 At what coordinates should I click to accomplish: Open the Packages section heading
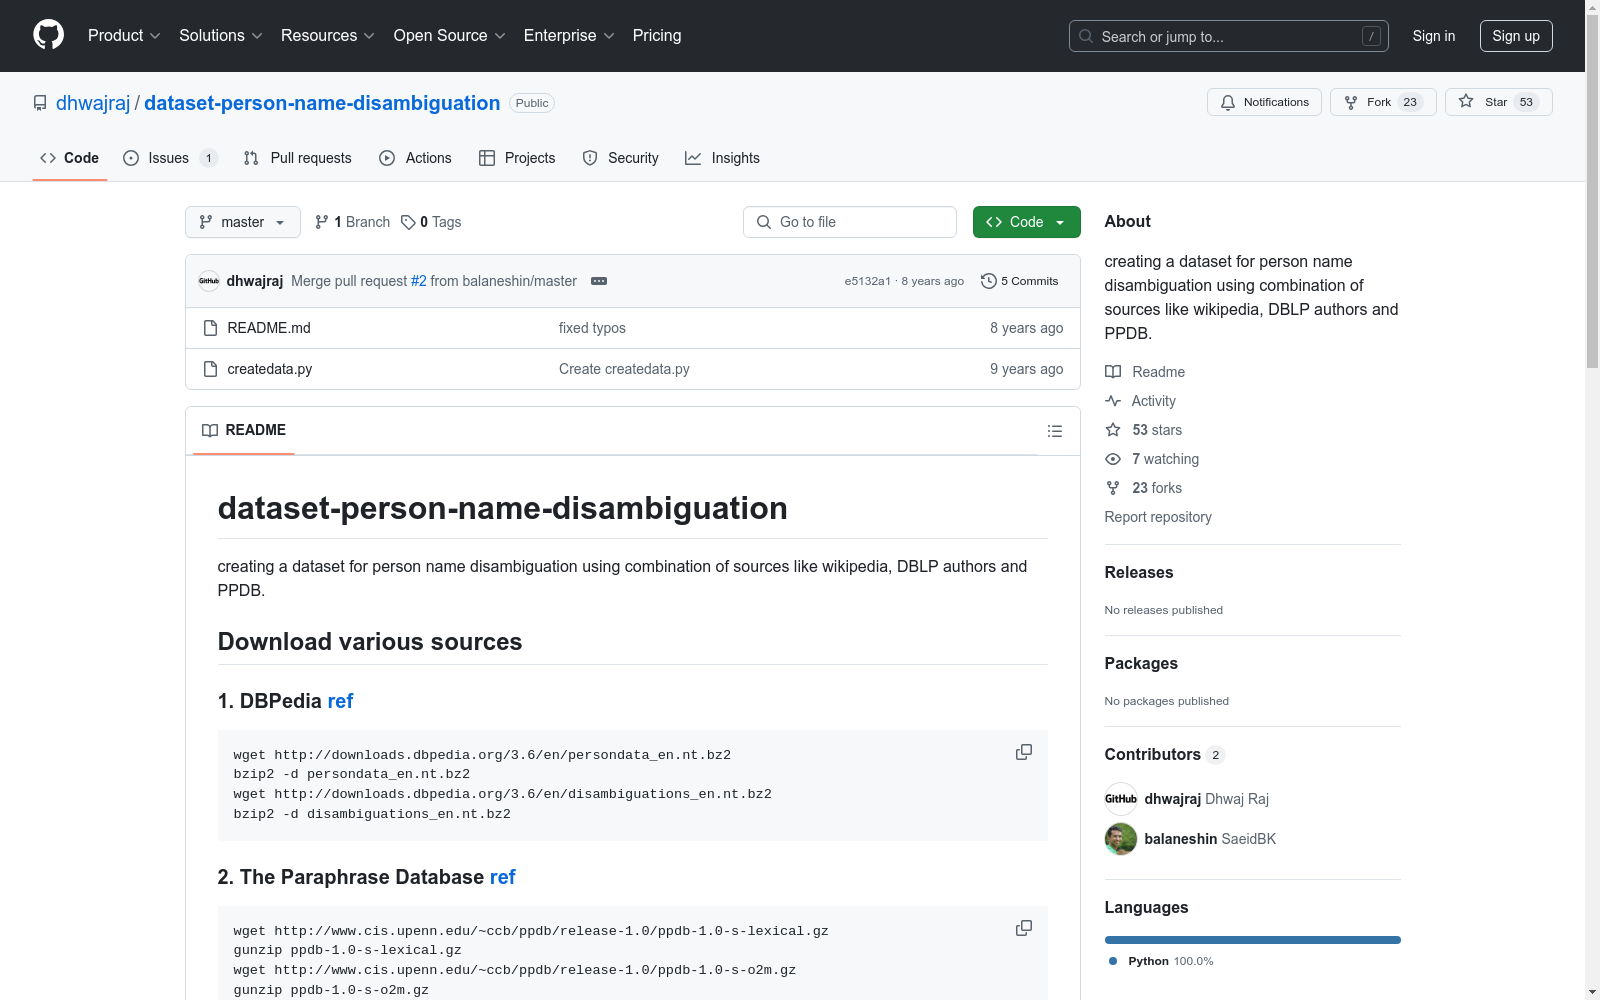1141,664
